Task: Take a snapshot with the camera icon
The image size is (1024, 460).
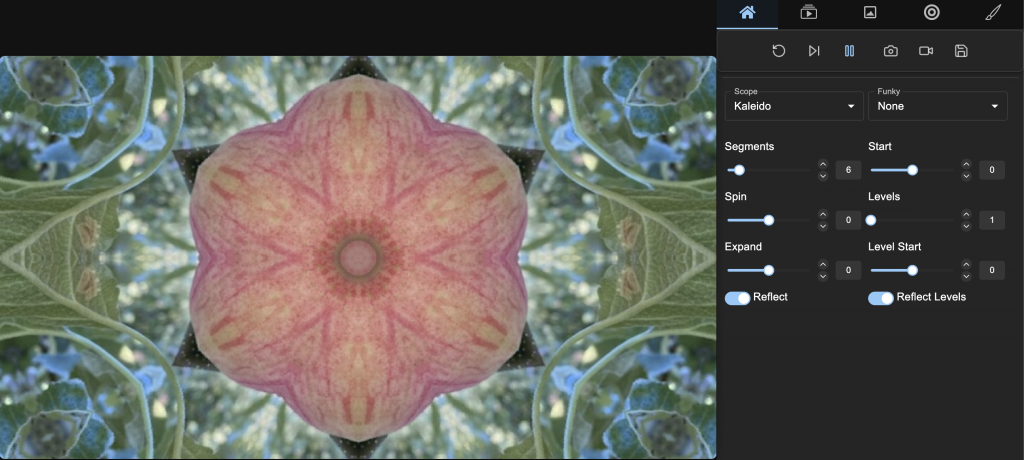Action: [x=890, y=51]
